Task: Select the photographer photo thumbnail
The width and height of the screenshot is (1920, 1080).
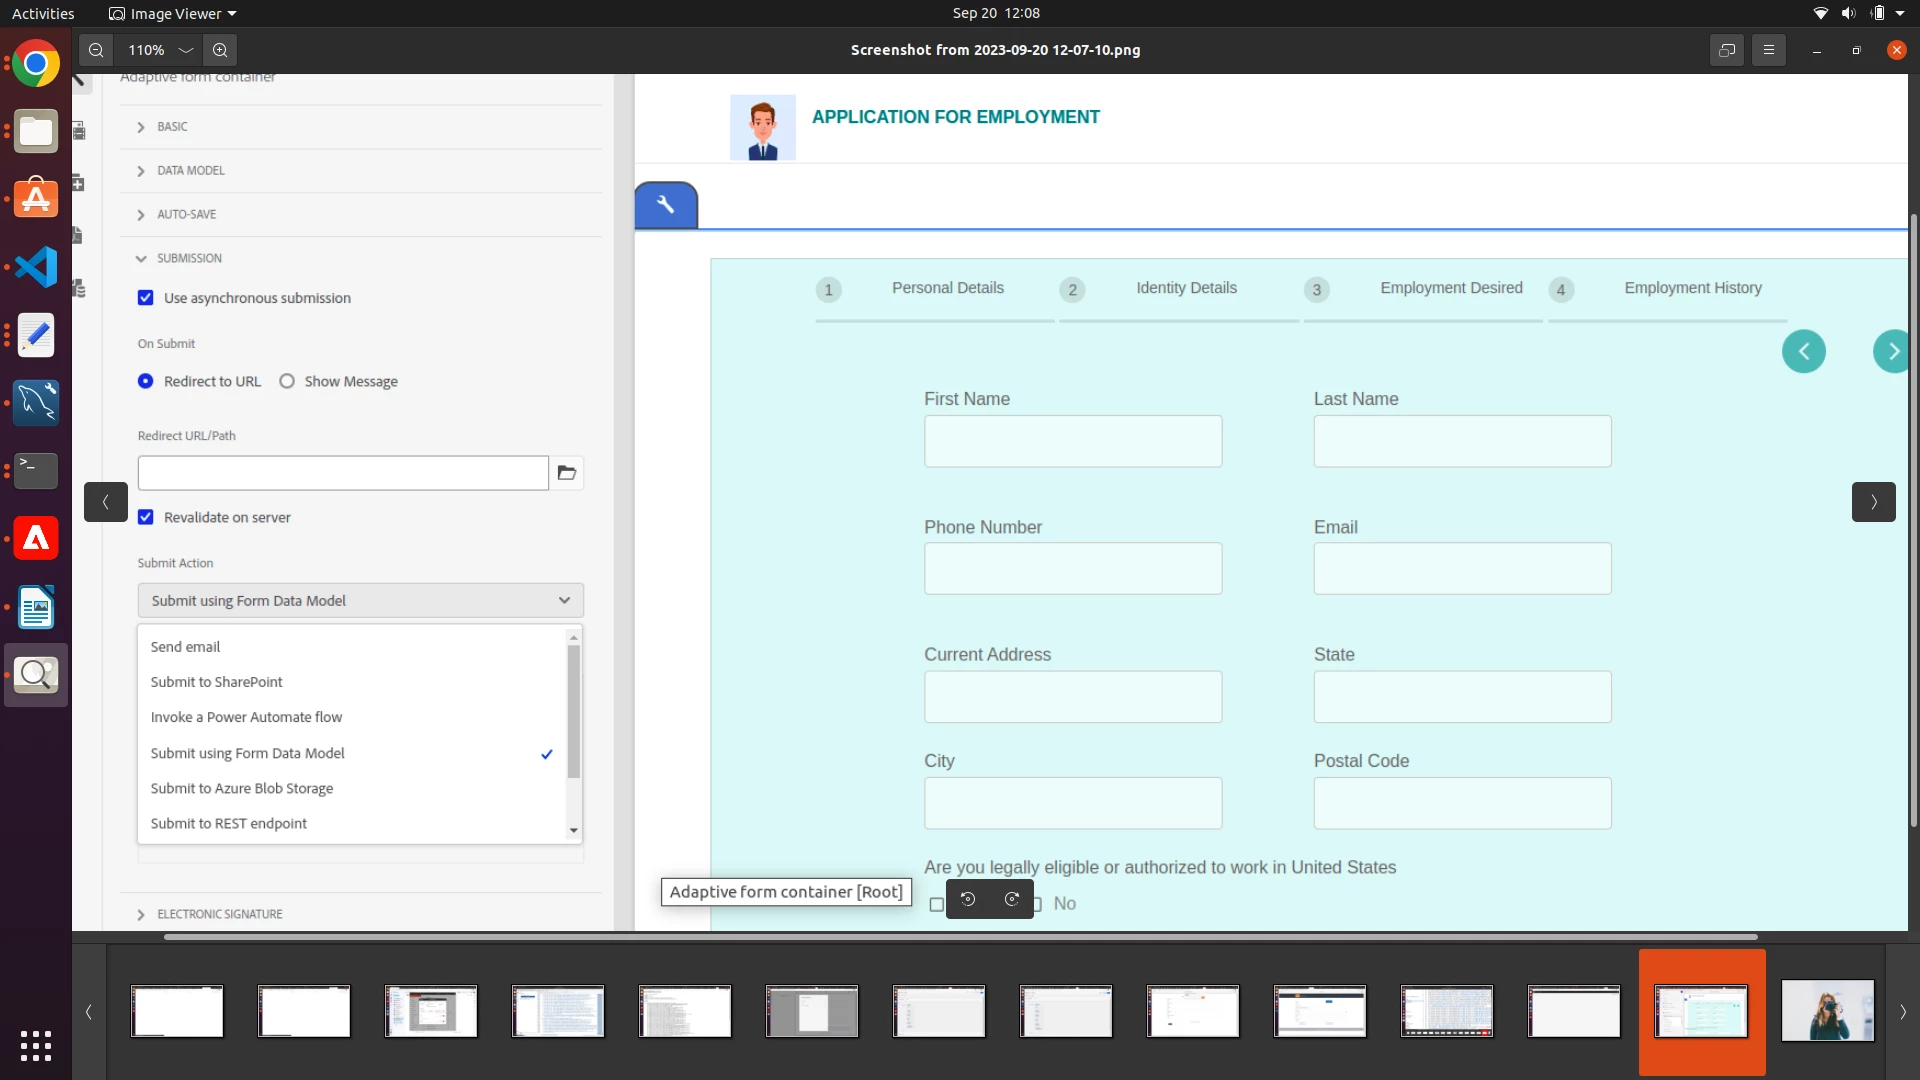Action: coord(1827,1011)
